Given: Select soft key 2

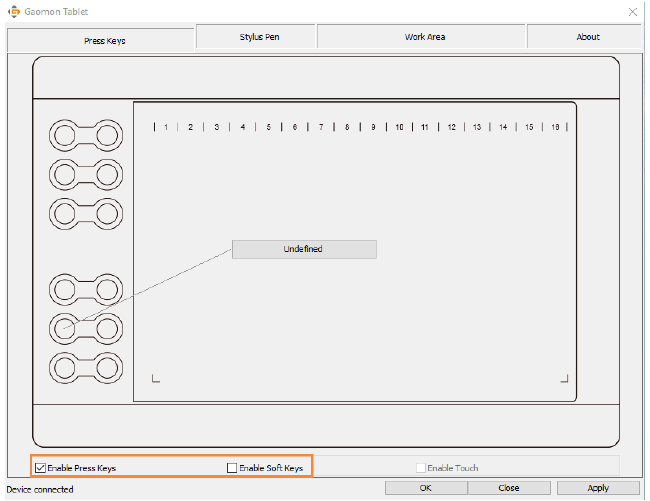Looking at the screenshot, I should click(x=190, y=127).
